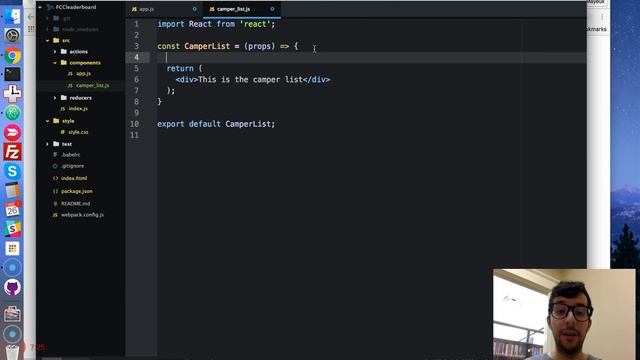Open the colorful grid app in the dock
Image resolution: width=640 pixels, height=360 pixels.
(12, 248)
